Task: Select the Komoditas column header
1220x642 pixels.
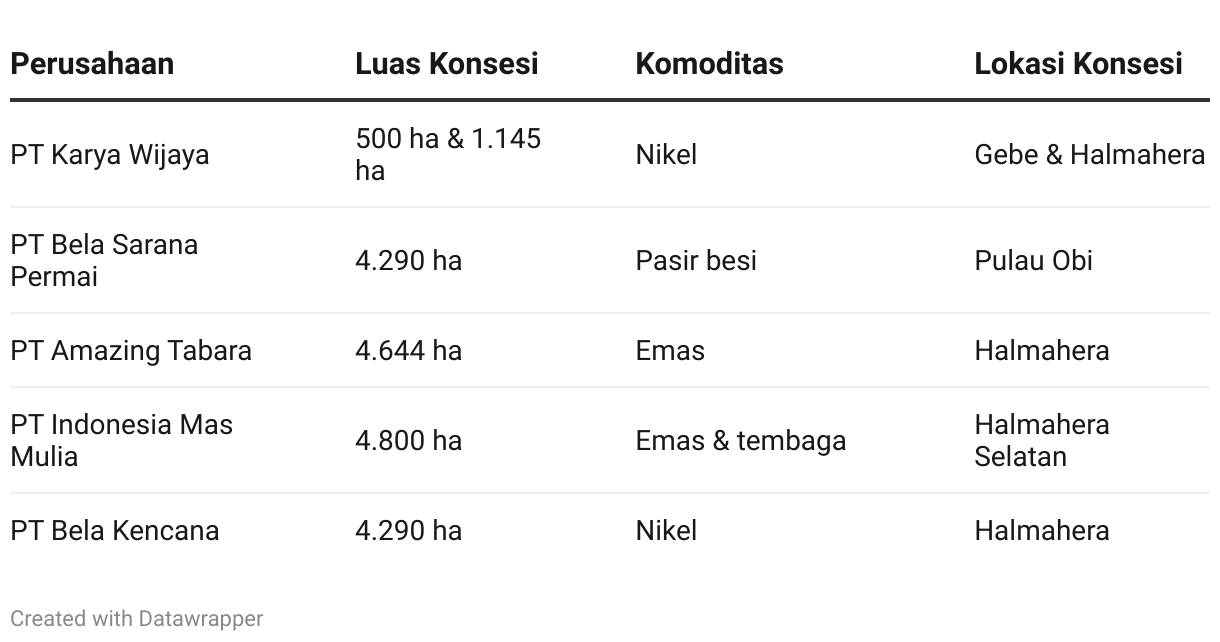Action: pos(709,63)
